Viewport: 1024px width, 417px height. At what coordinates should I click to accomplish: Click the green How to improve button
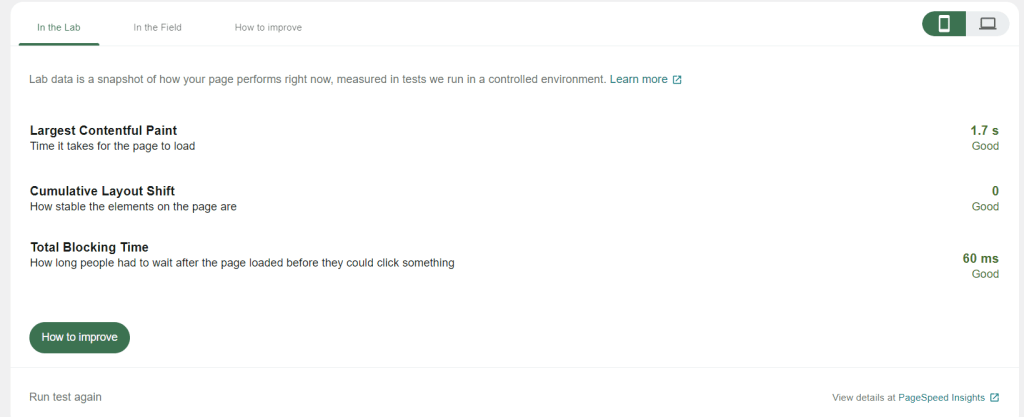[x=80, y=337]
